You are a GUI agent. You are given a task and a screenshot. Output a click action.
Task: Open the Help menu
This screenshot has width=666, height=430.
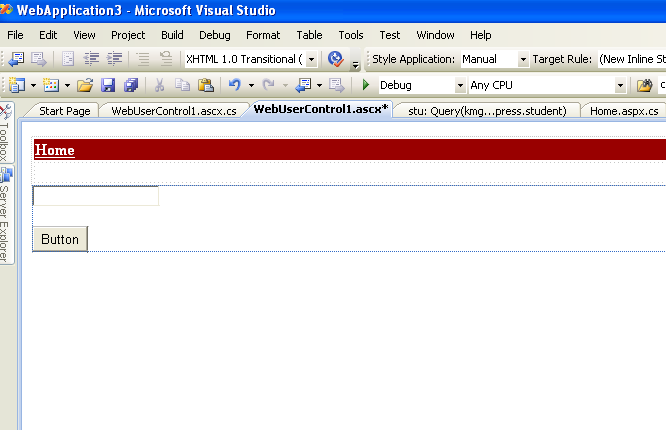click(x=480, y=35)
